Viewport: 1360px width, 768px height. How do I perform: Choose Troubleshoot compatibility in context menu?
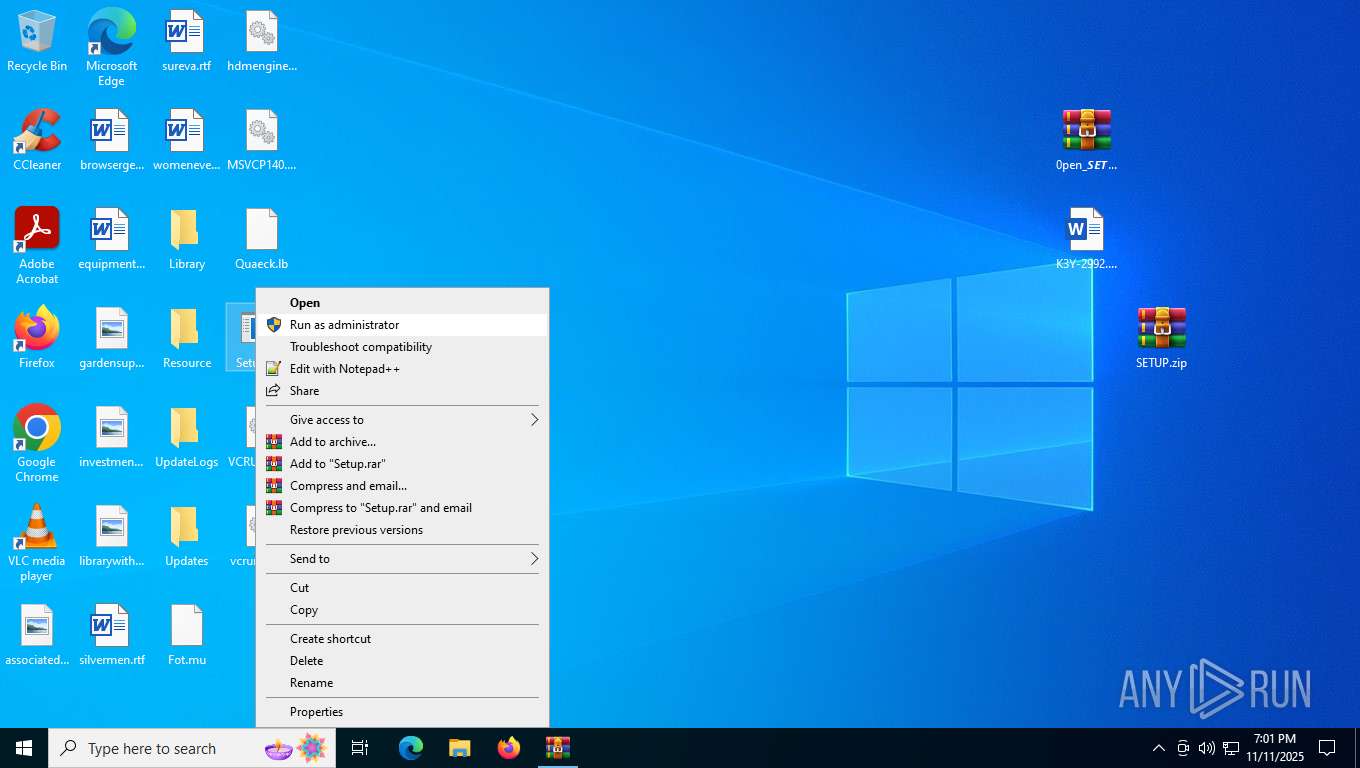[402, 347]
